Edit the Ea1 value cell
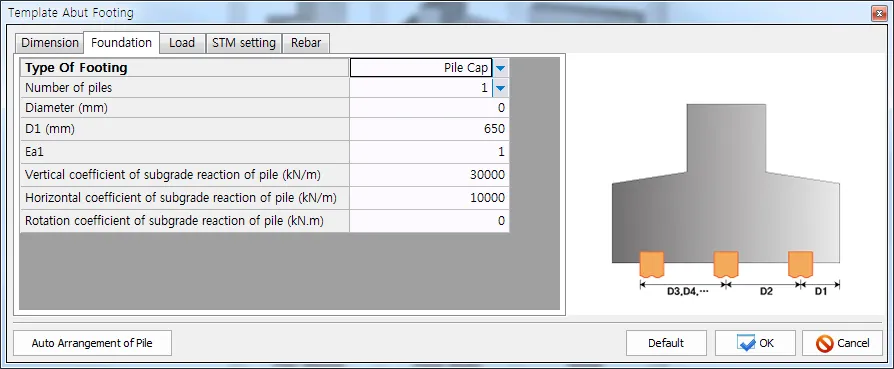The height and width of the screenshot is (369, 894). (x=429, y=152)
